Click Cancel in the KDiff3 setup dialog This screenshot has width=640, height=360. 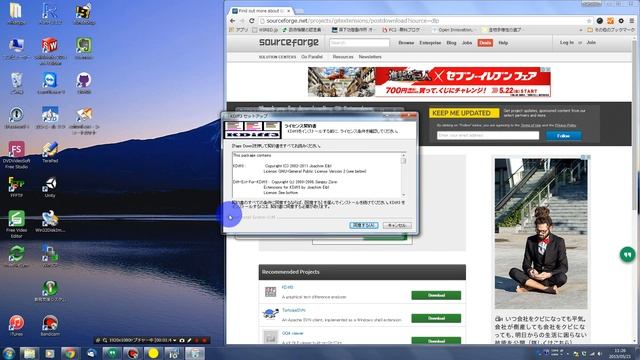pos(397,225)
